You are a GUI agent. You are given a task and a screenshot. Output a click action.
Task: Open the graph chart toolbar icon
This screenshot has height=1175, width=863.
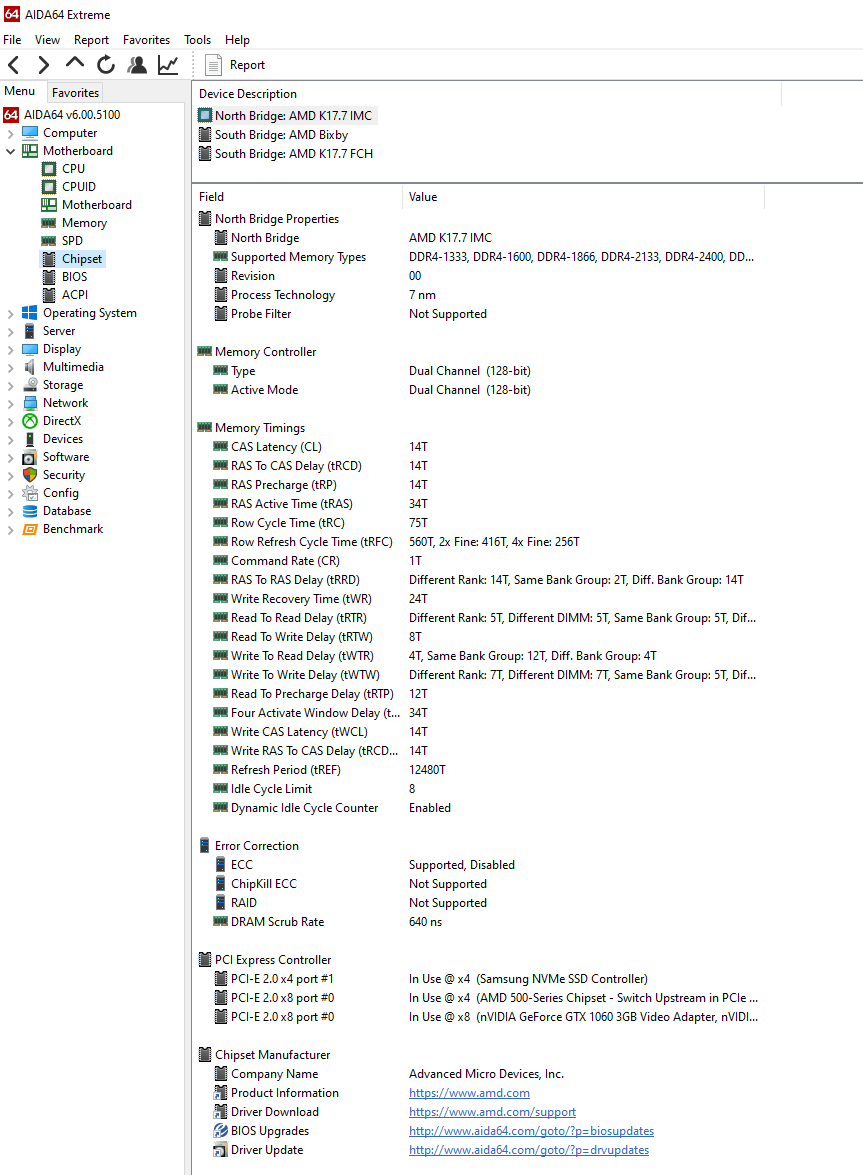pyautogui.click(x=168, y=65)
